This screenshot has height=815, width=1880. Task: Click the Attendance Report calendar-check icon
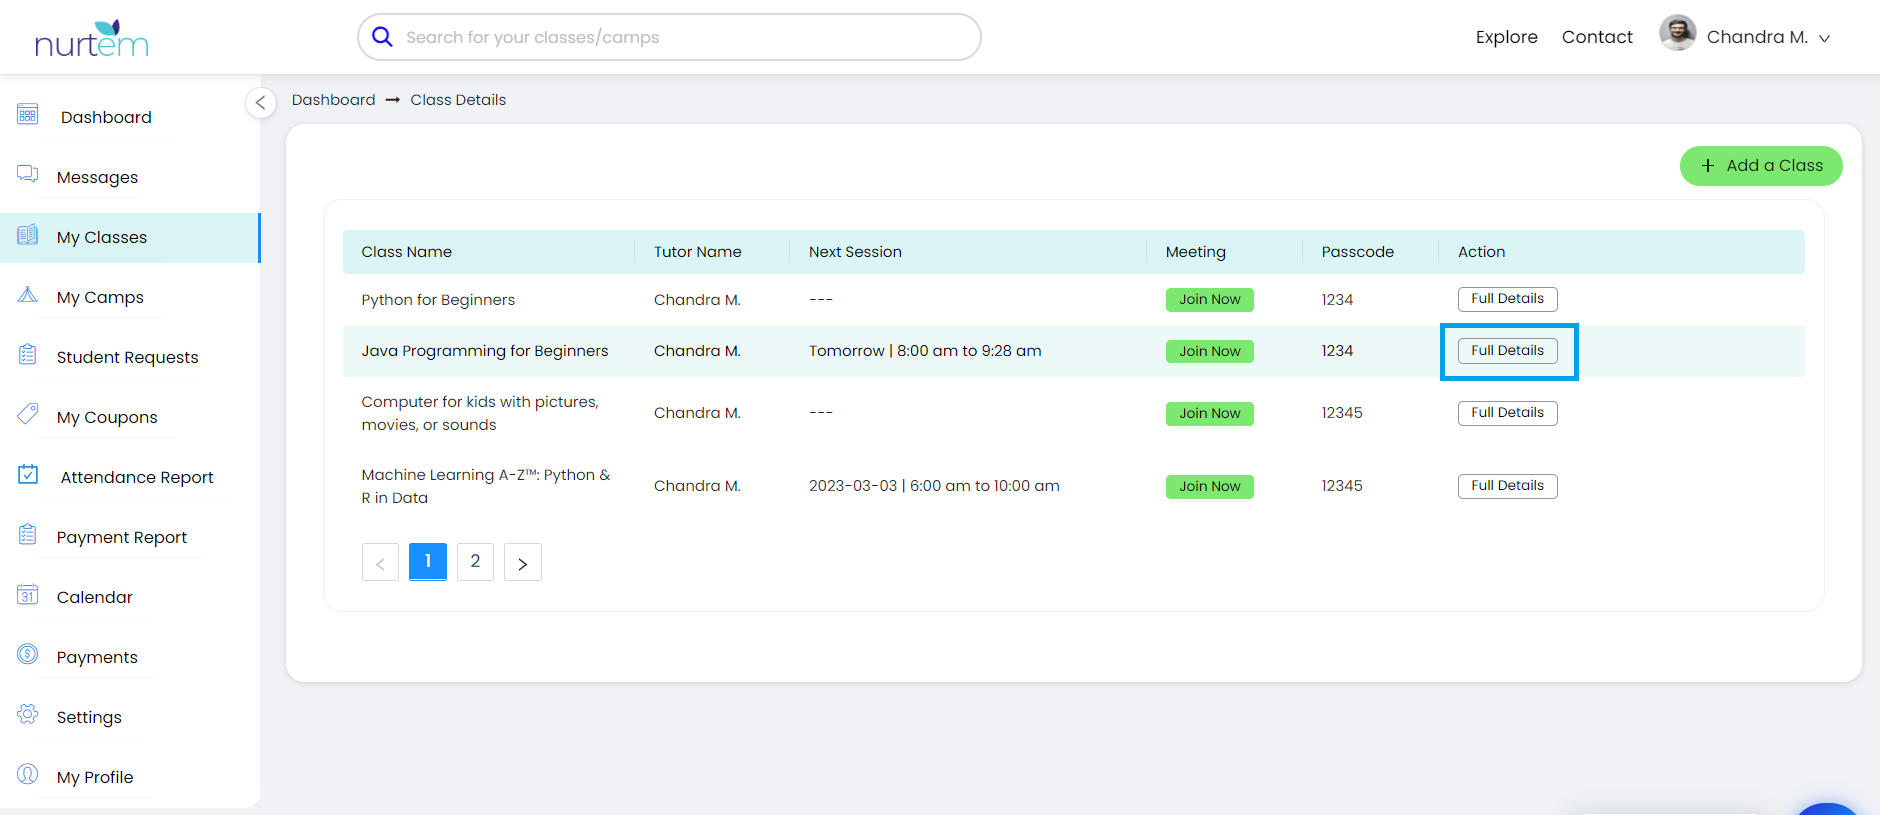click(x=28, y=475)
